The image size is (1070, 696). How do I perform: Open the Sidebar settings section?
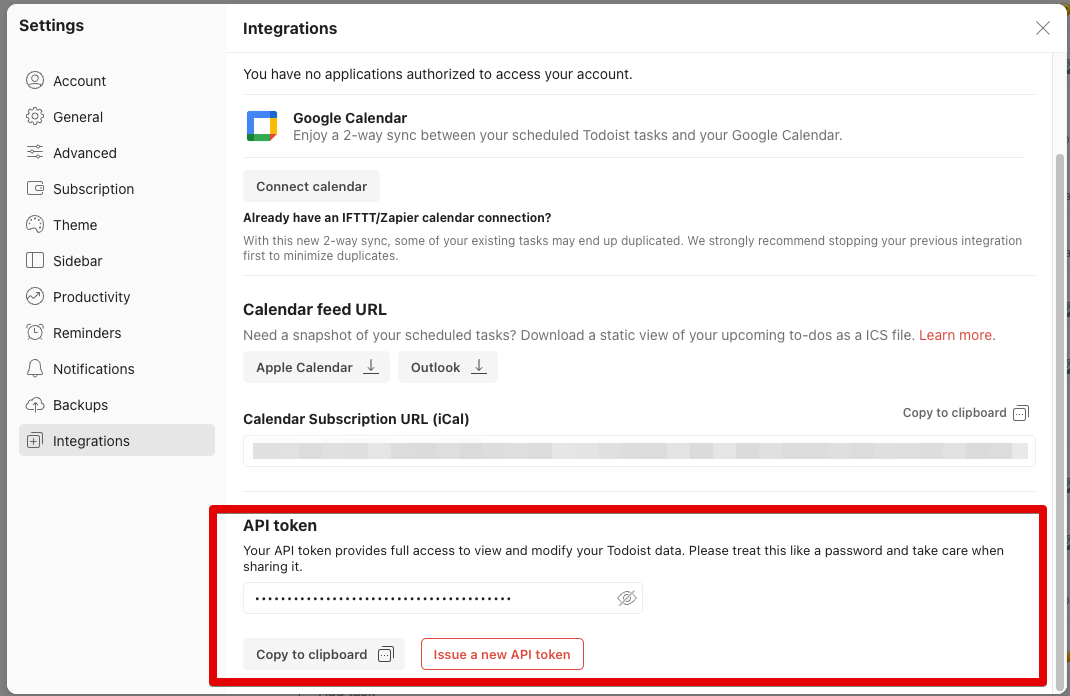(x=78, y=261)
